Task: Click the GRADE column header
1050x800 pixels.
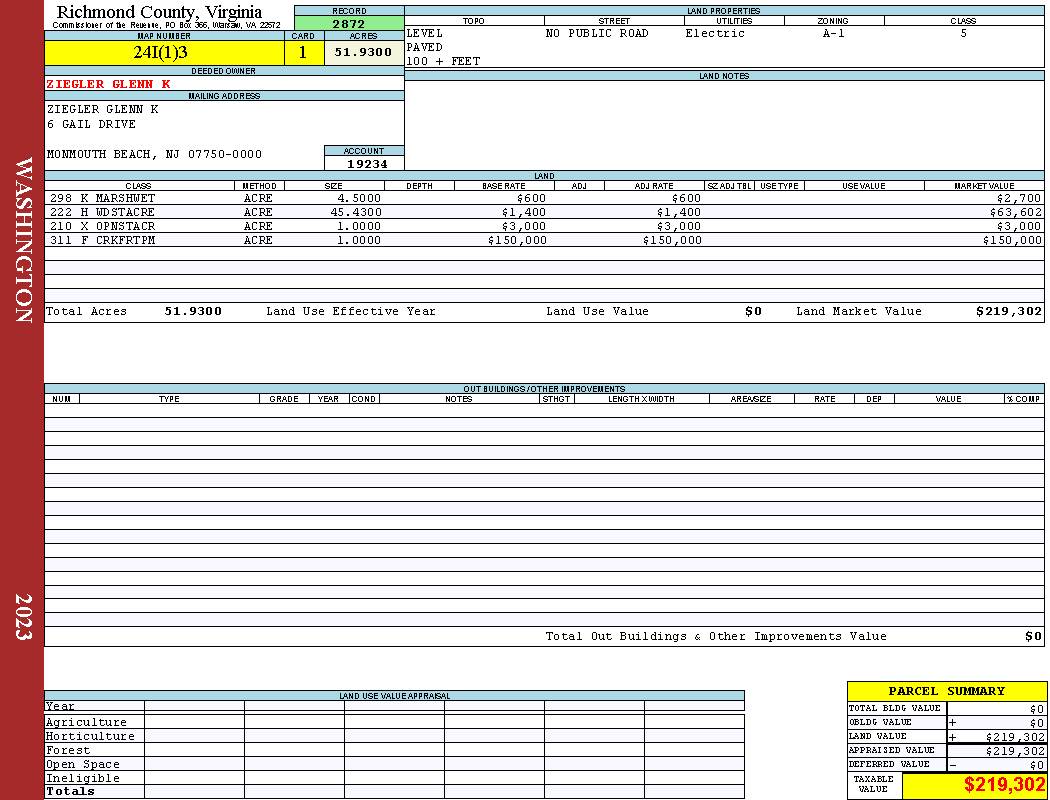Action: click(284, 399)
